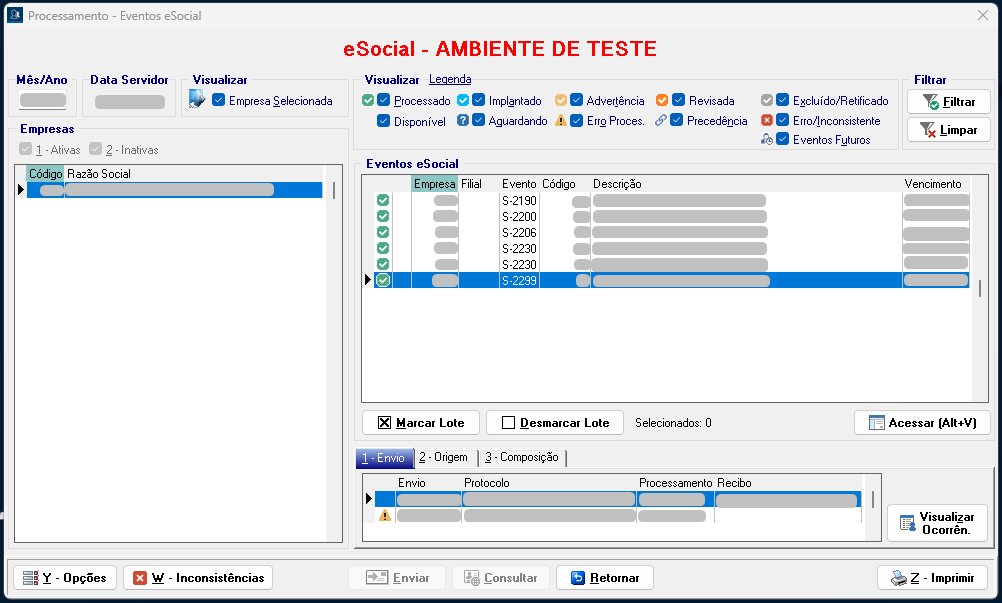This screenshot has height=603, width=1002.
Task: Click the yellow Erro Proces. warning icon
Action: (x=561, y=121)
